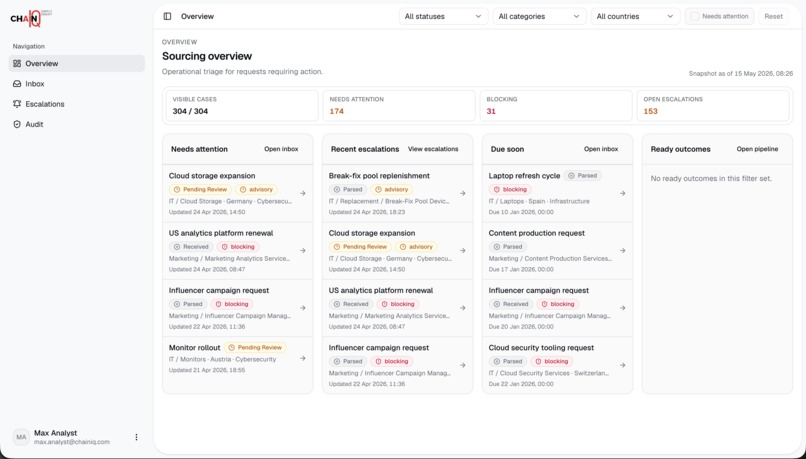The height and width of the screenshot is (459, 806).
Task: Open the three-dot menu beside Max Analyst
Action: (136, 437)
